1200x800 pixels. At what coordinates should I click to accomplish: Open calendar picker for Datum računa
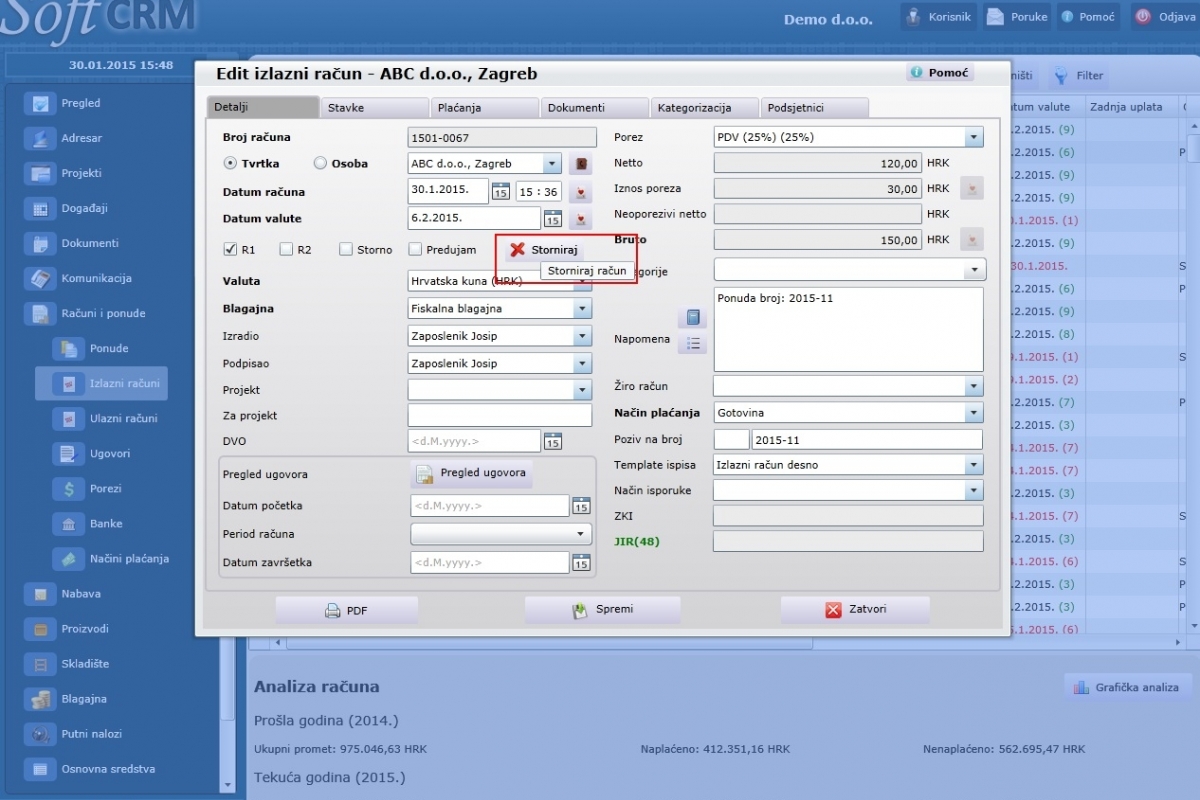tap(501, 191)
